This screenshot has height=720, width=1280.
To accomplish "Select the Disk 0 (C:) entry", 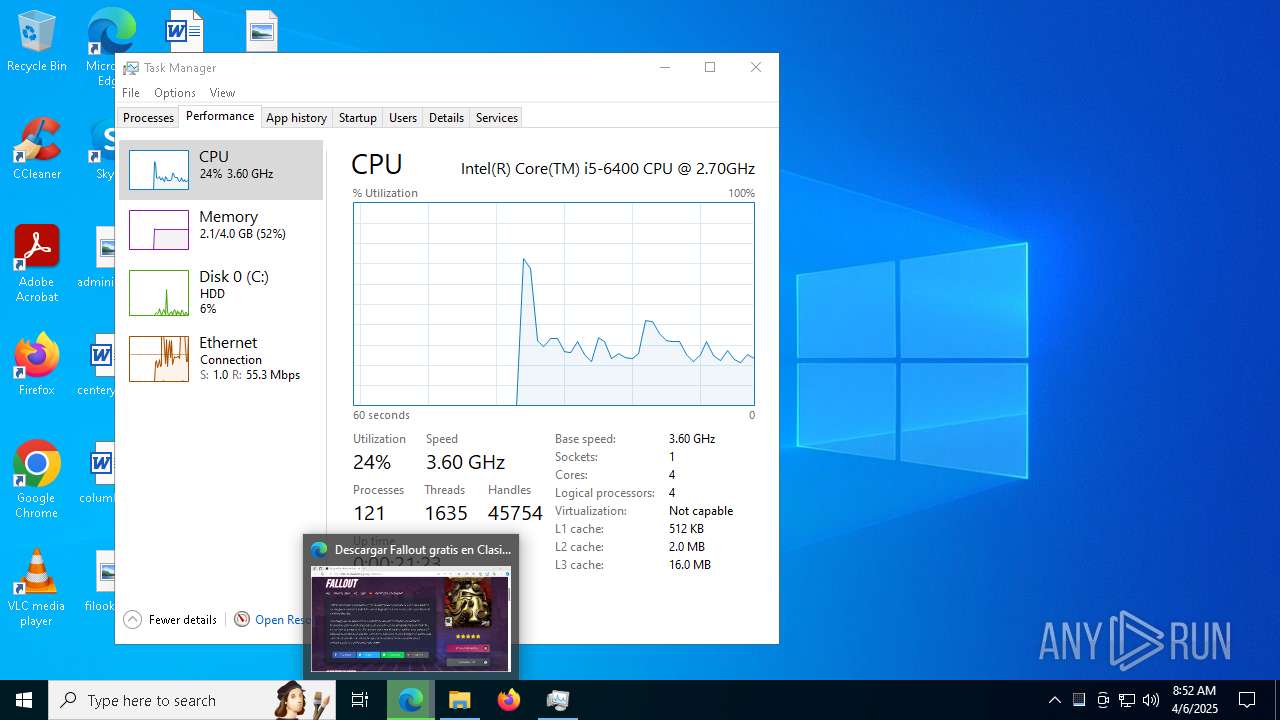I will 221,292.
